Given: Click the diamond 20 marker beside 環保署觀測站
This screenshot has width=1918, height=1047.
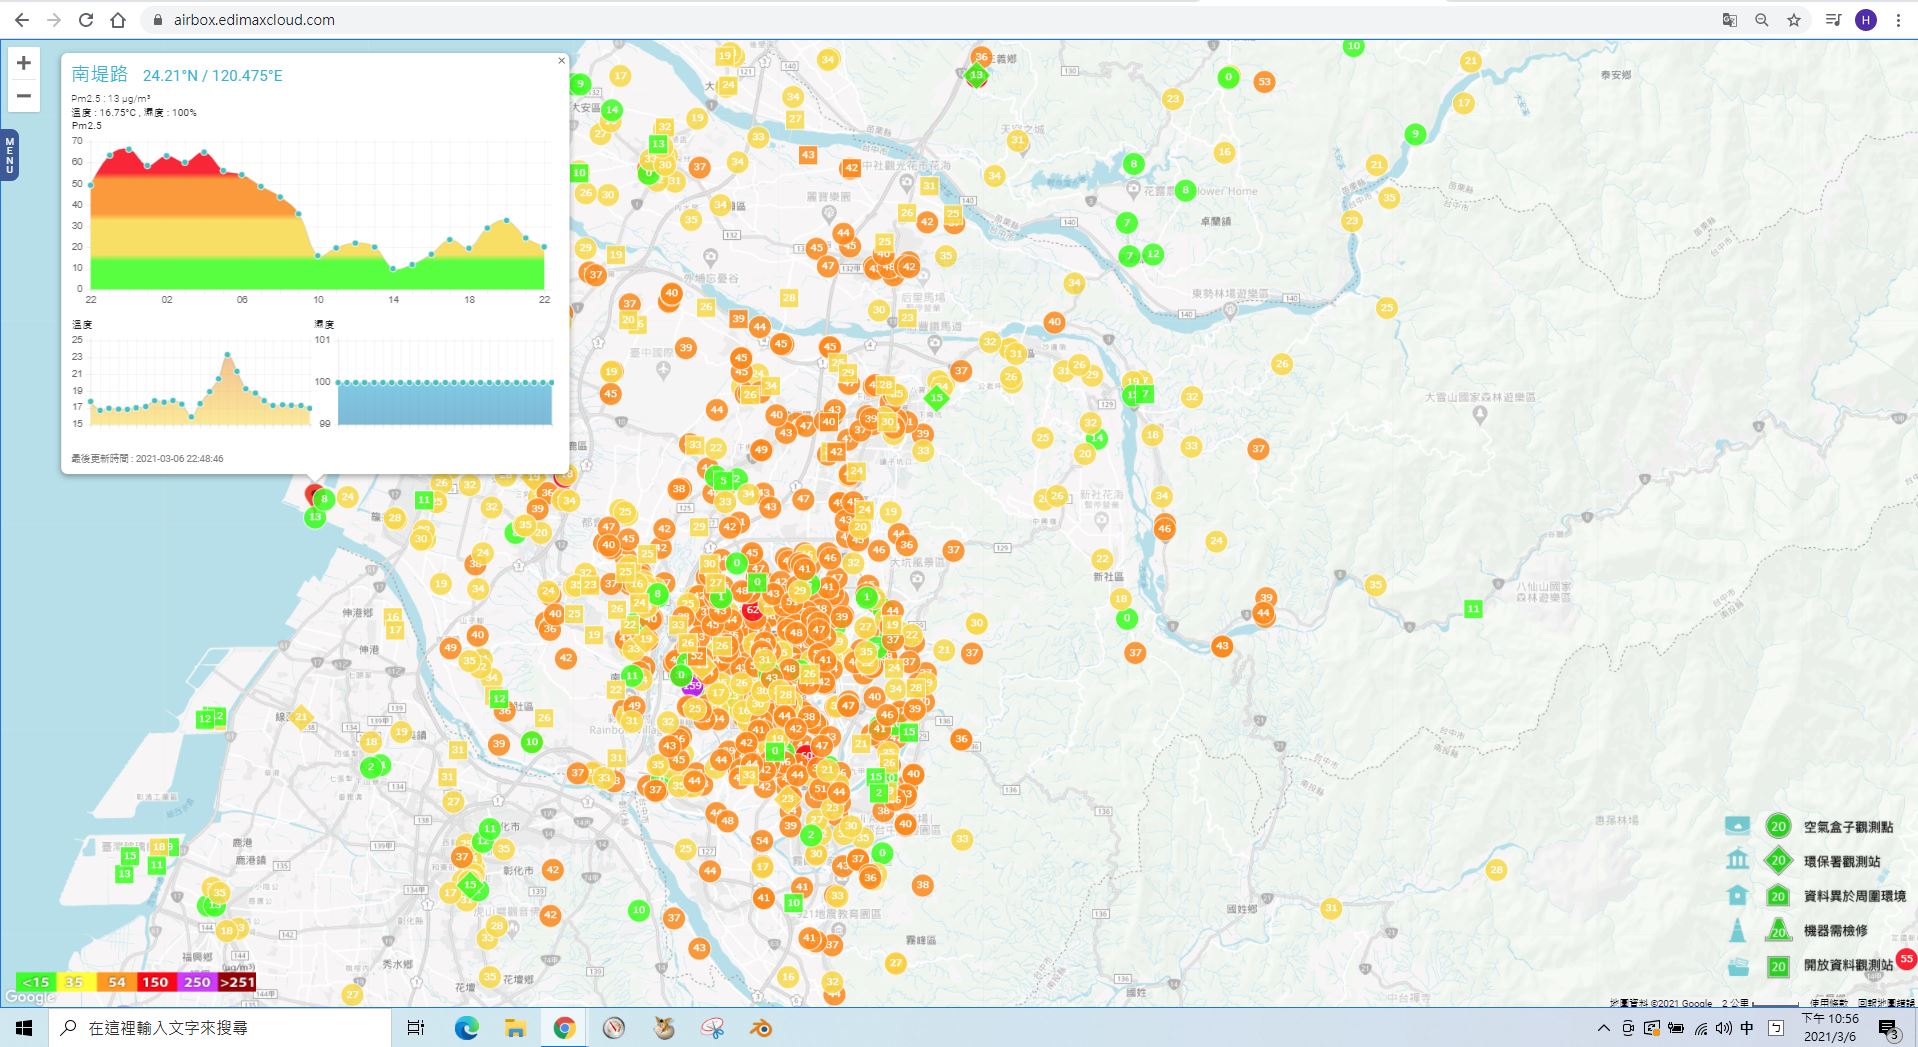Looking at the screenshot, I should point(1777,860).
